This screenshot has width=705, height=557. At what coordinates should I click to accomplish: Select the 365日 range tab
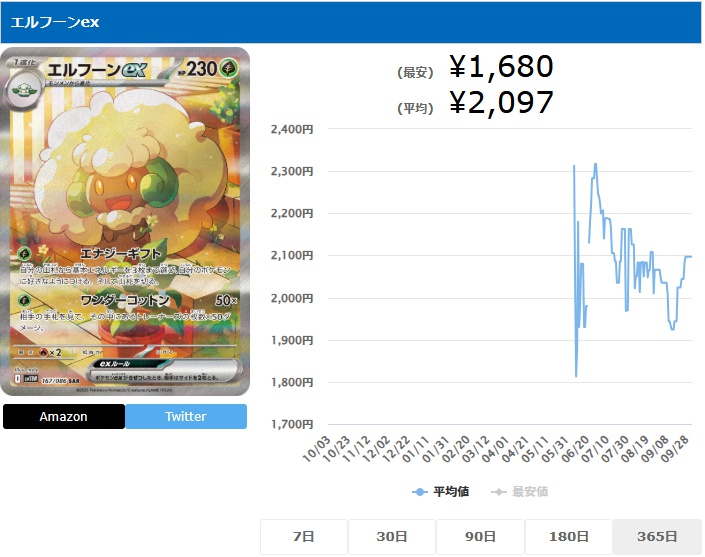(657, 537)
